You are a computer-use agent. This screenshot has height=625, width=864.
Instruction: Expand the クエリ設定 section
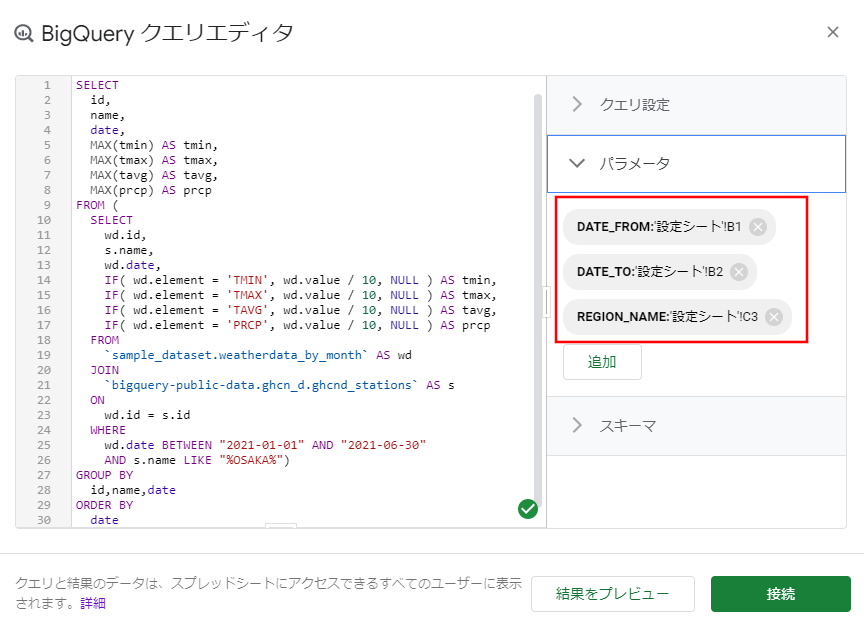[x=696, y=105]
